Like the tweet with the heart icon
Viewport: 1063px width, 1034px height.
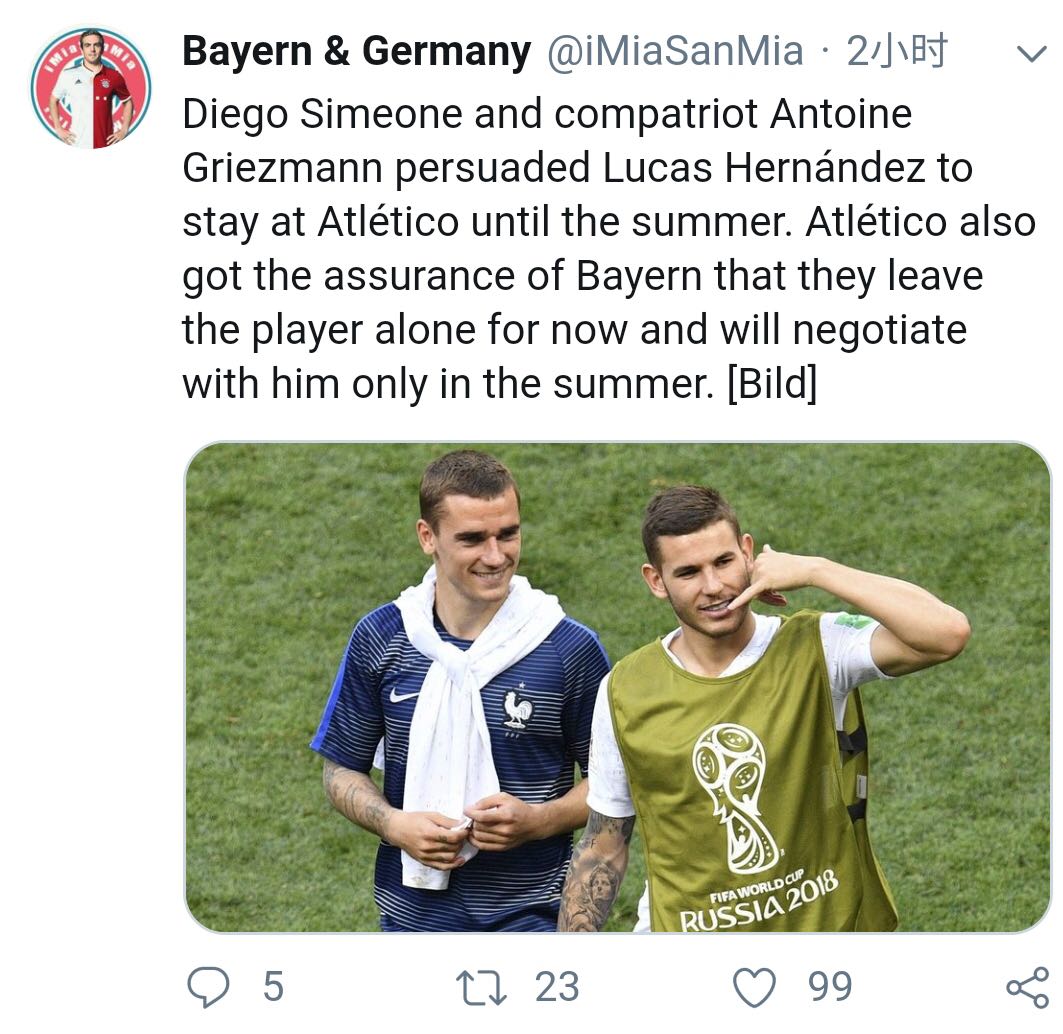pos(755,988)
